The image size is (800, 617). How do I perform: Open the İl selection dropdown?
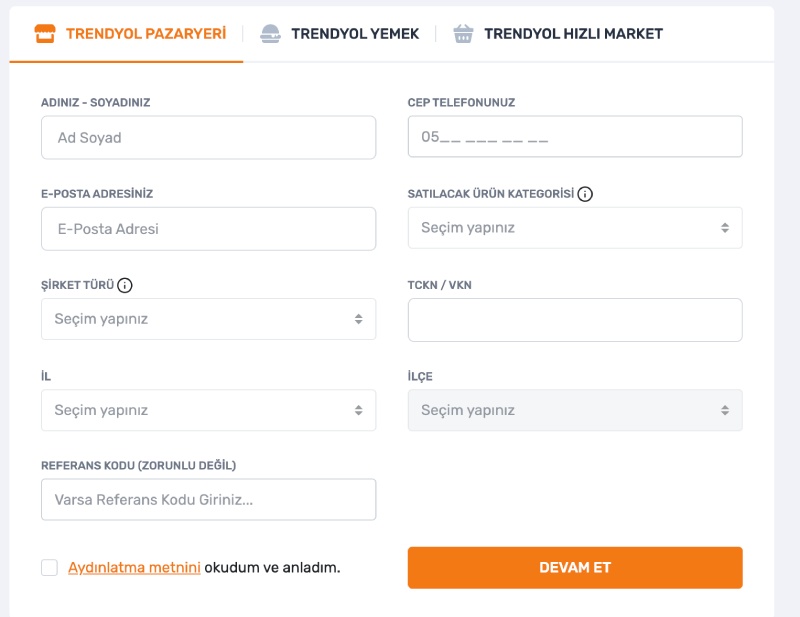click(x=208, y=410)
